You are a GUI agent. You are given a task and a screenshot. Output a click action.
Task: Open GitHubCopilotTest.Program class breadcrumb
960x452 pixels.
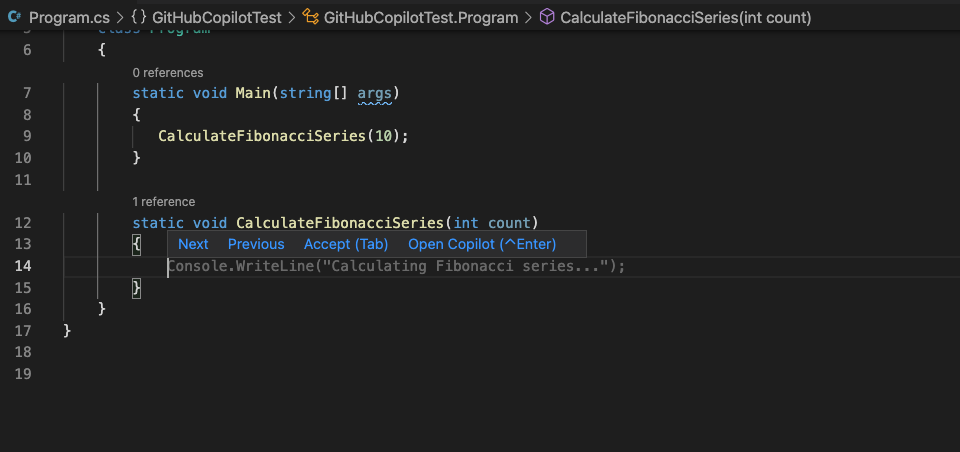(x=421, y=18)
